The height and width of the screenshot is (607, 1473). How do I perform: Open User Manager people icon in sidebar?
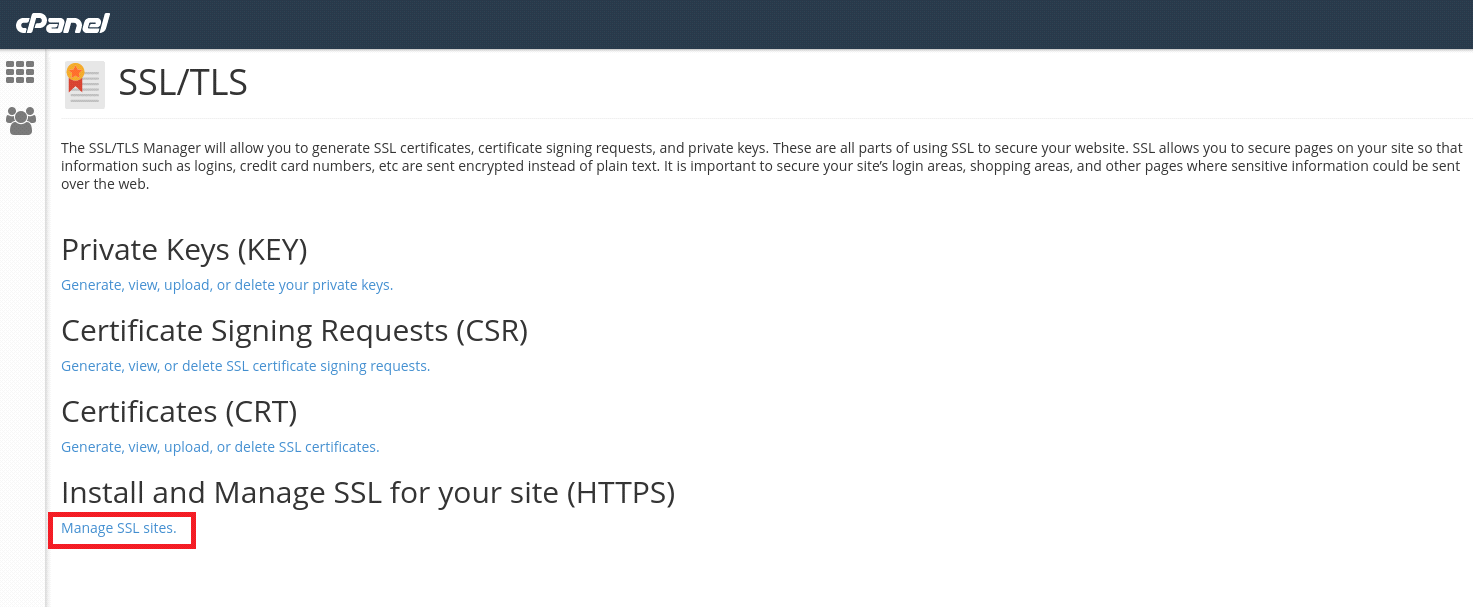pos(21,121)
